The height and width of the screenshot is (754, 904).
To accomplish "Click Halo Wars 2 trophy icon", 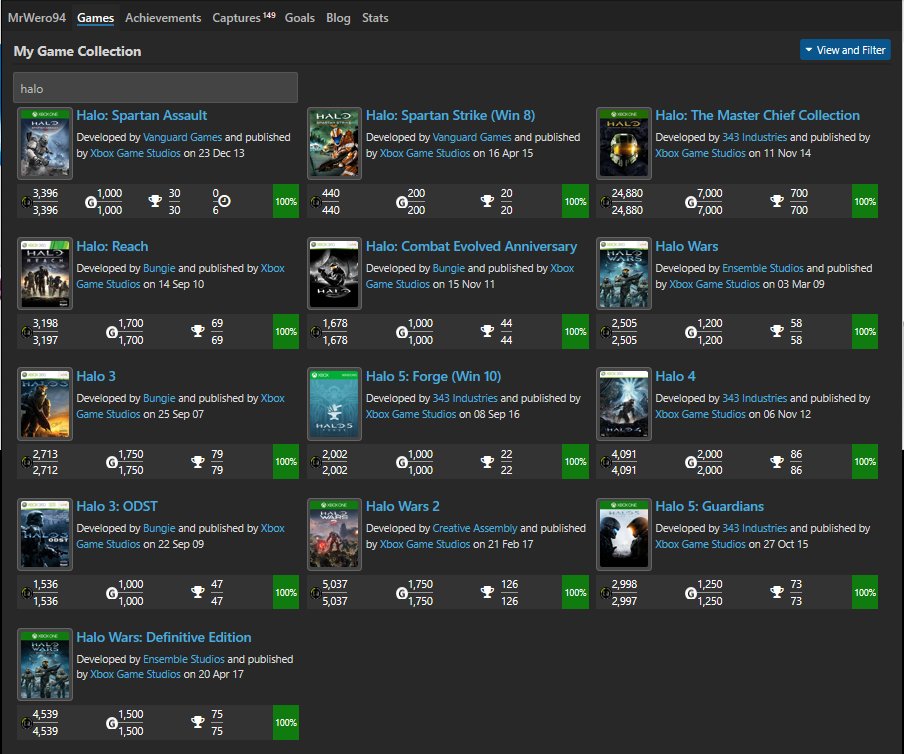I will tap(487, 592).
